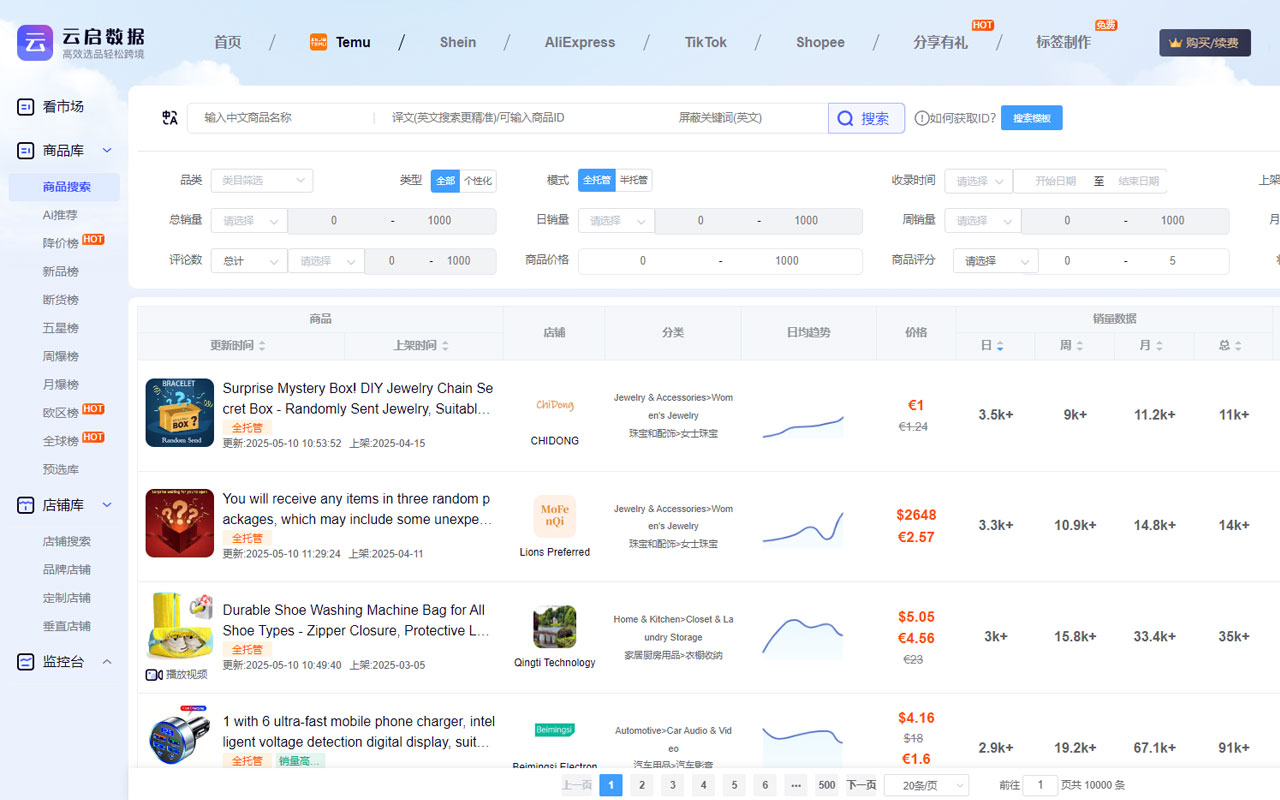Sort by total sales (总) arrow icon
The image size is (1280, 800).
[x=1238, y=346]
